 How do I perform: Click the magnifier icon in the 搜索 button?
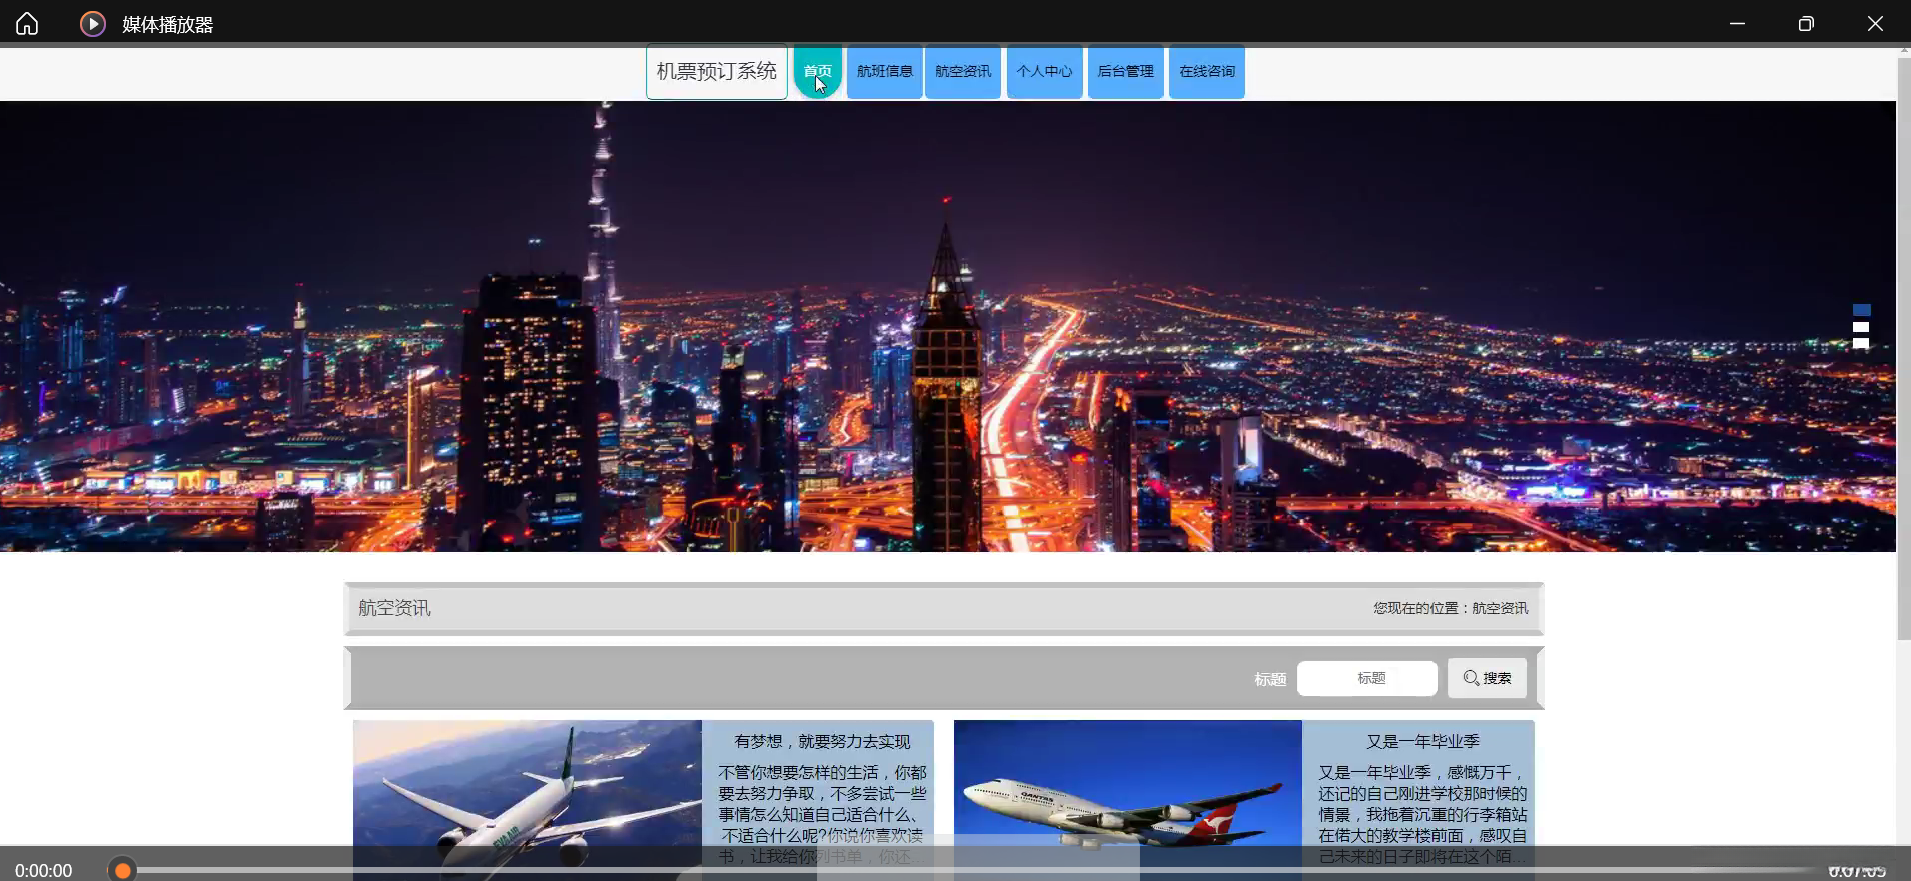click(x=1471, y=678)
